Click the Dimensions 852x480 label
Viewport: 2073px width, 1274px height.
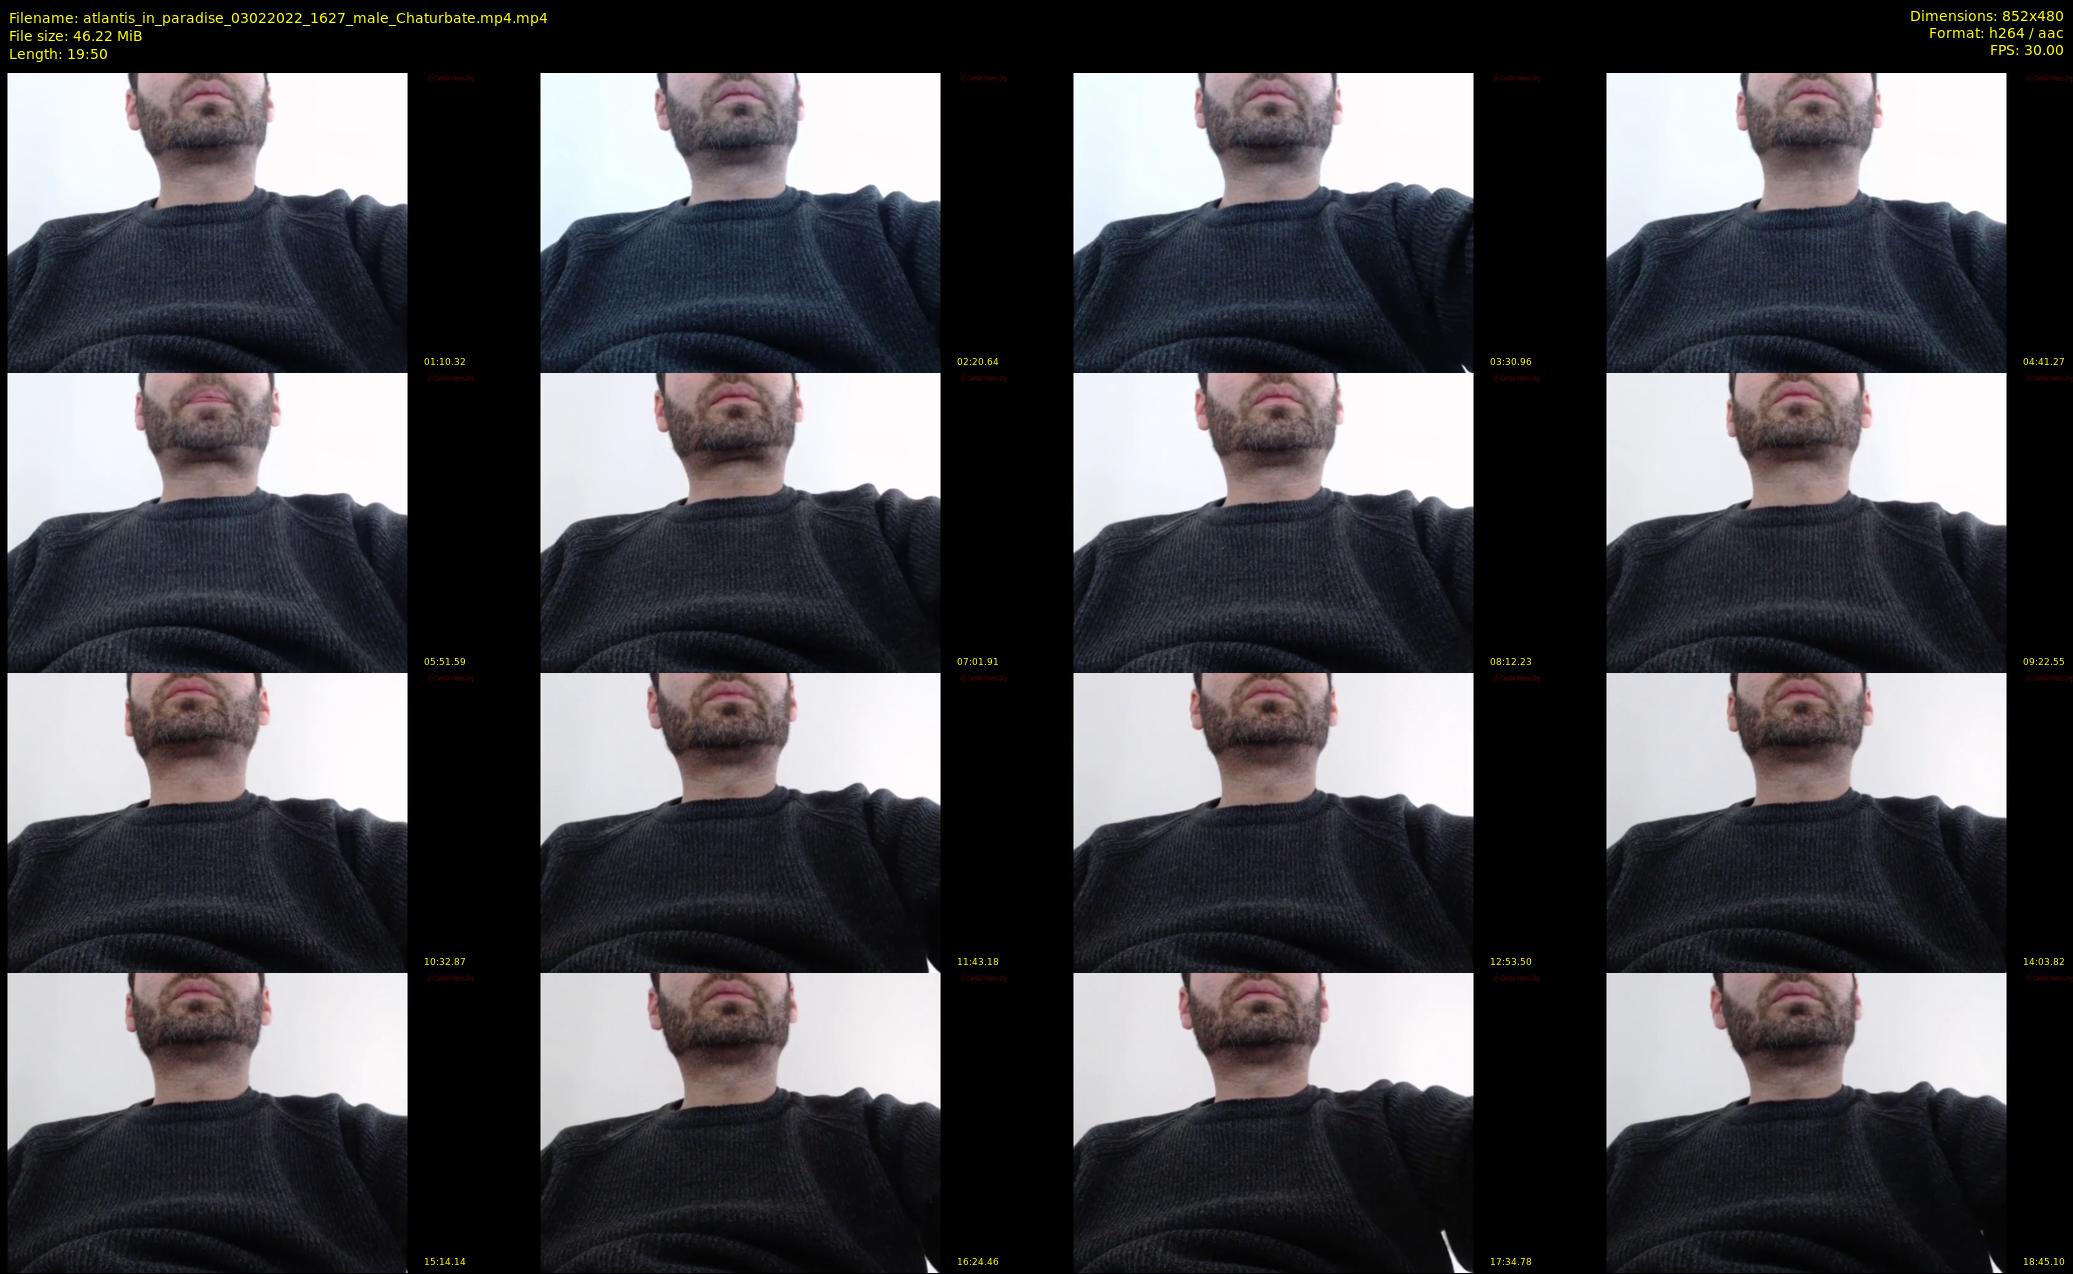point(1986,16)
